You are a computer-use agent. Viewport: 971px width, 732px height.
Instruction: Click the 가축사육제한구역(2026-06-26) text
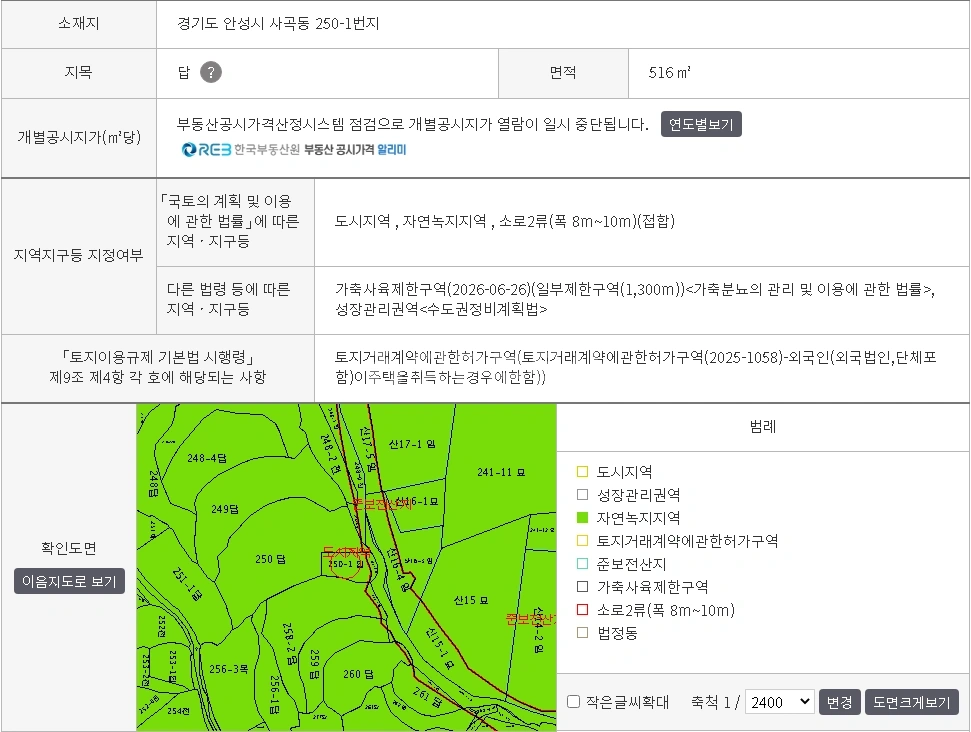tap(433, 289)
